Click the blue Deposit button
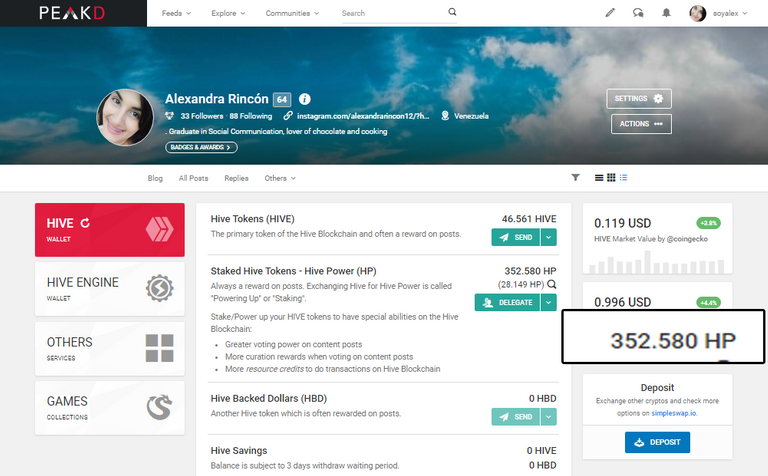The width and height of the screenshot is (768, 476). [657, 442]
